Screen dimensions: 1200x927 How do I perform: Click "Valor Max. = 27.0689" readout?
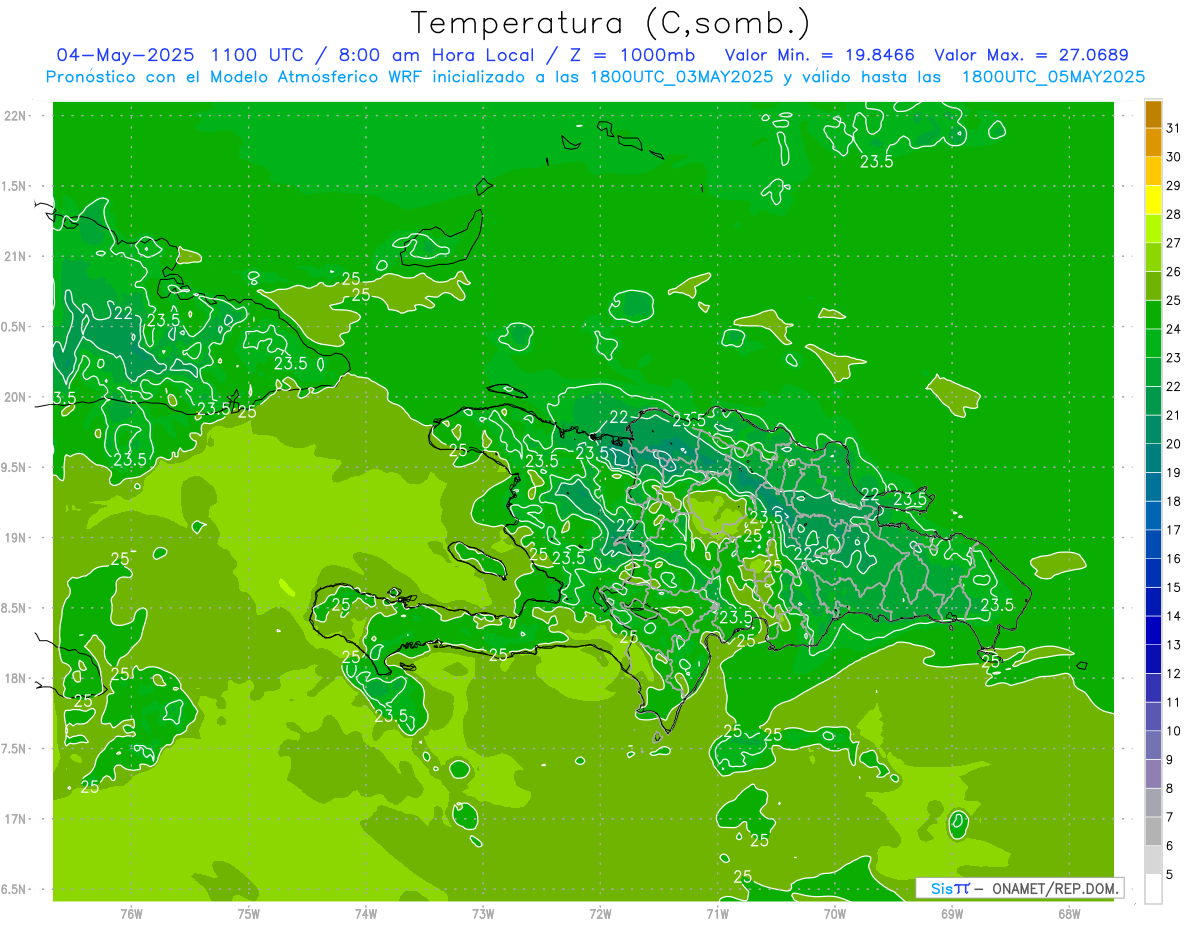click(x=1031, y=54)
